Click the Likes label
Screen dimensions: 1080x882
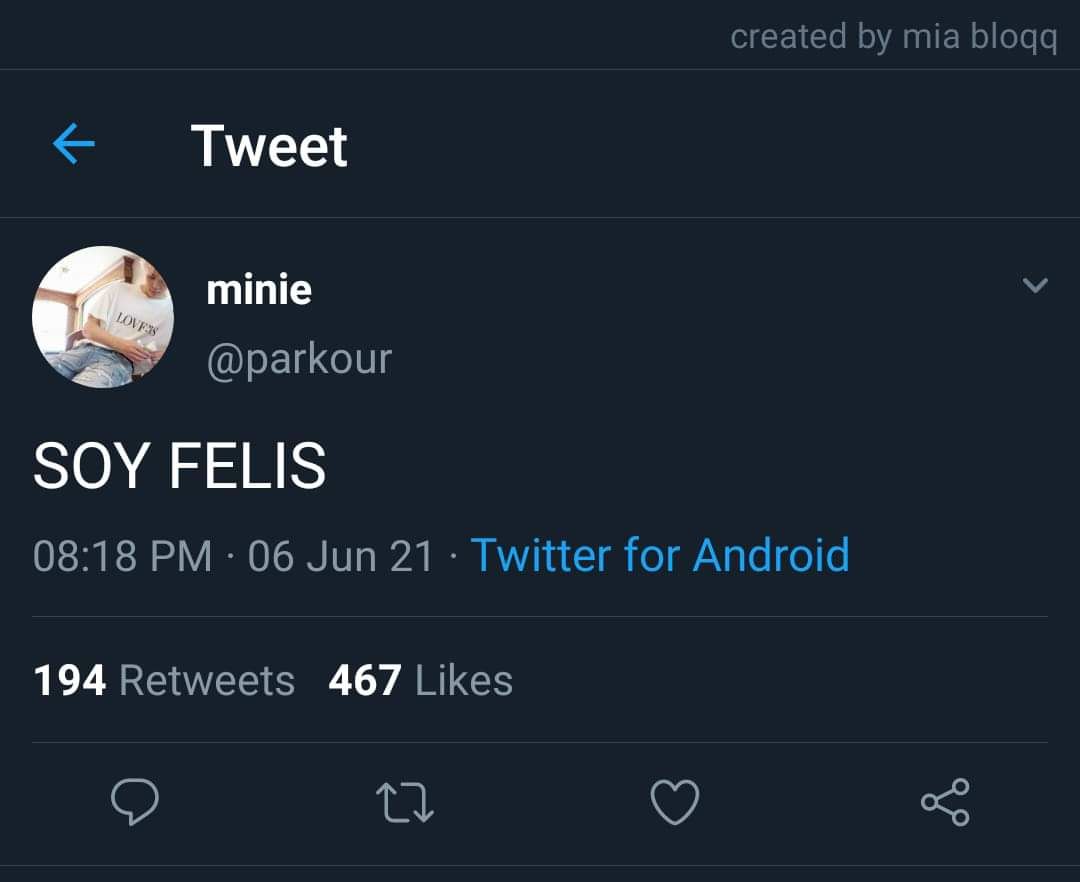(464, 681)
